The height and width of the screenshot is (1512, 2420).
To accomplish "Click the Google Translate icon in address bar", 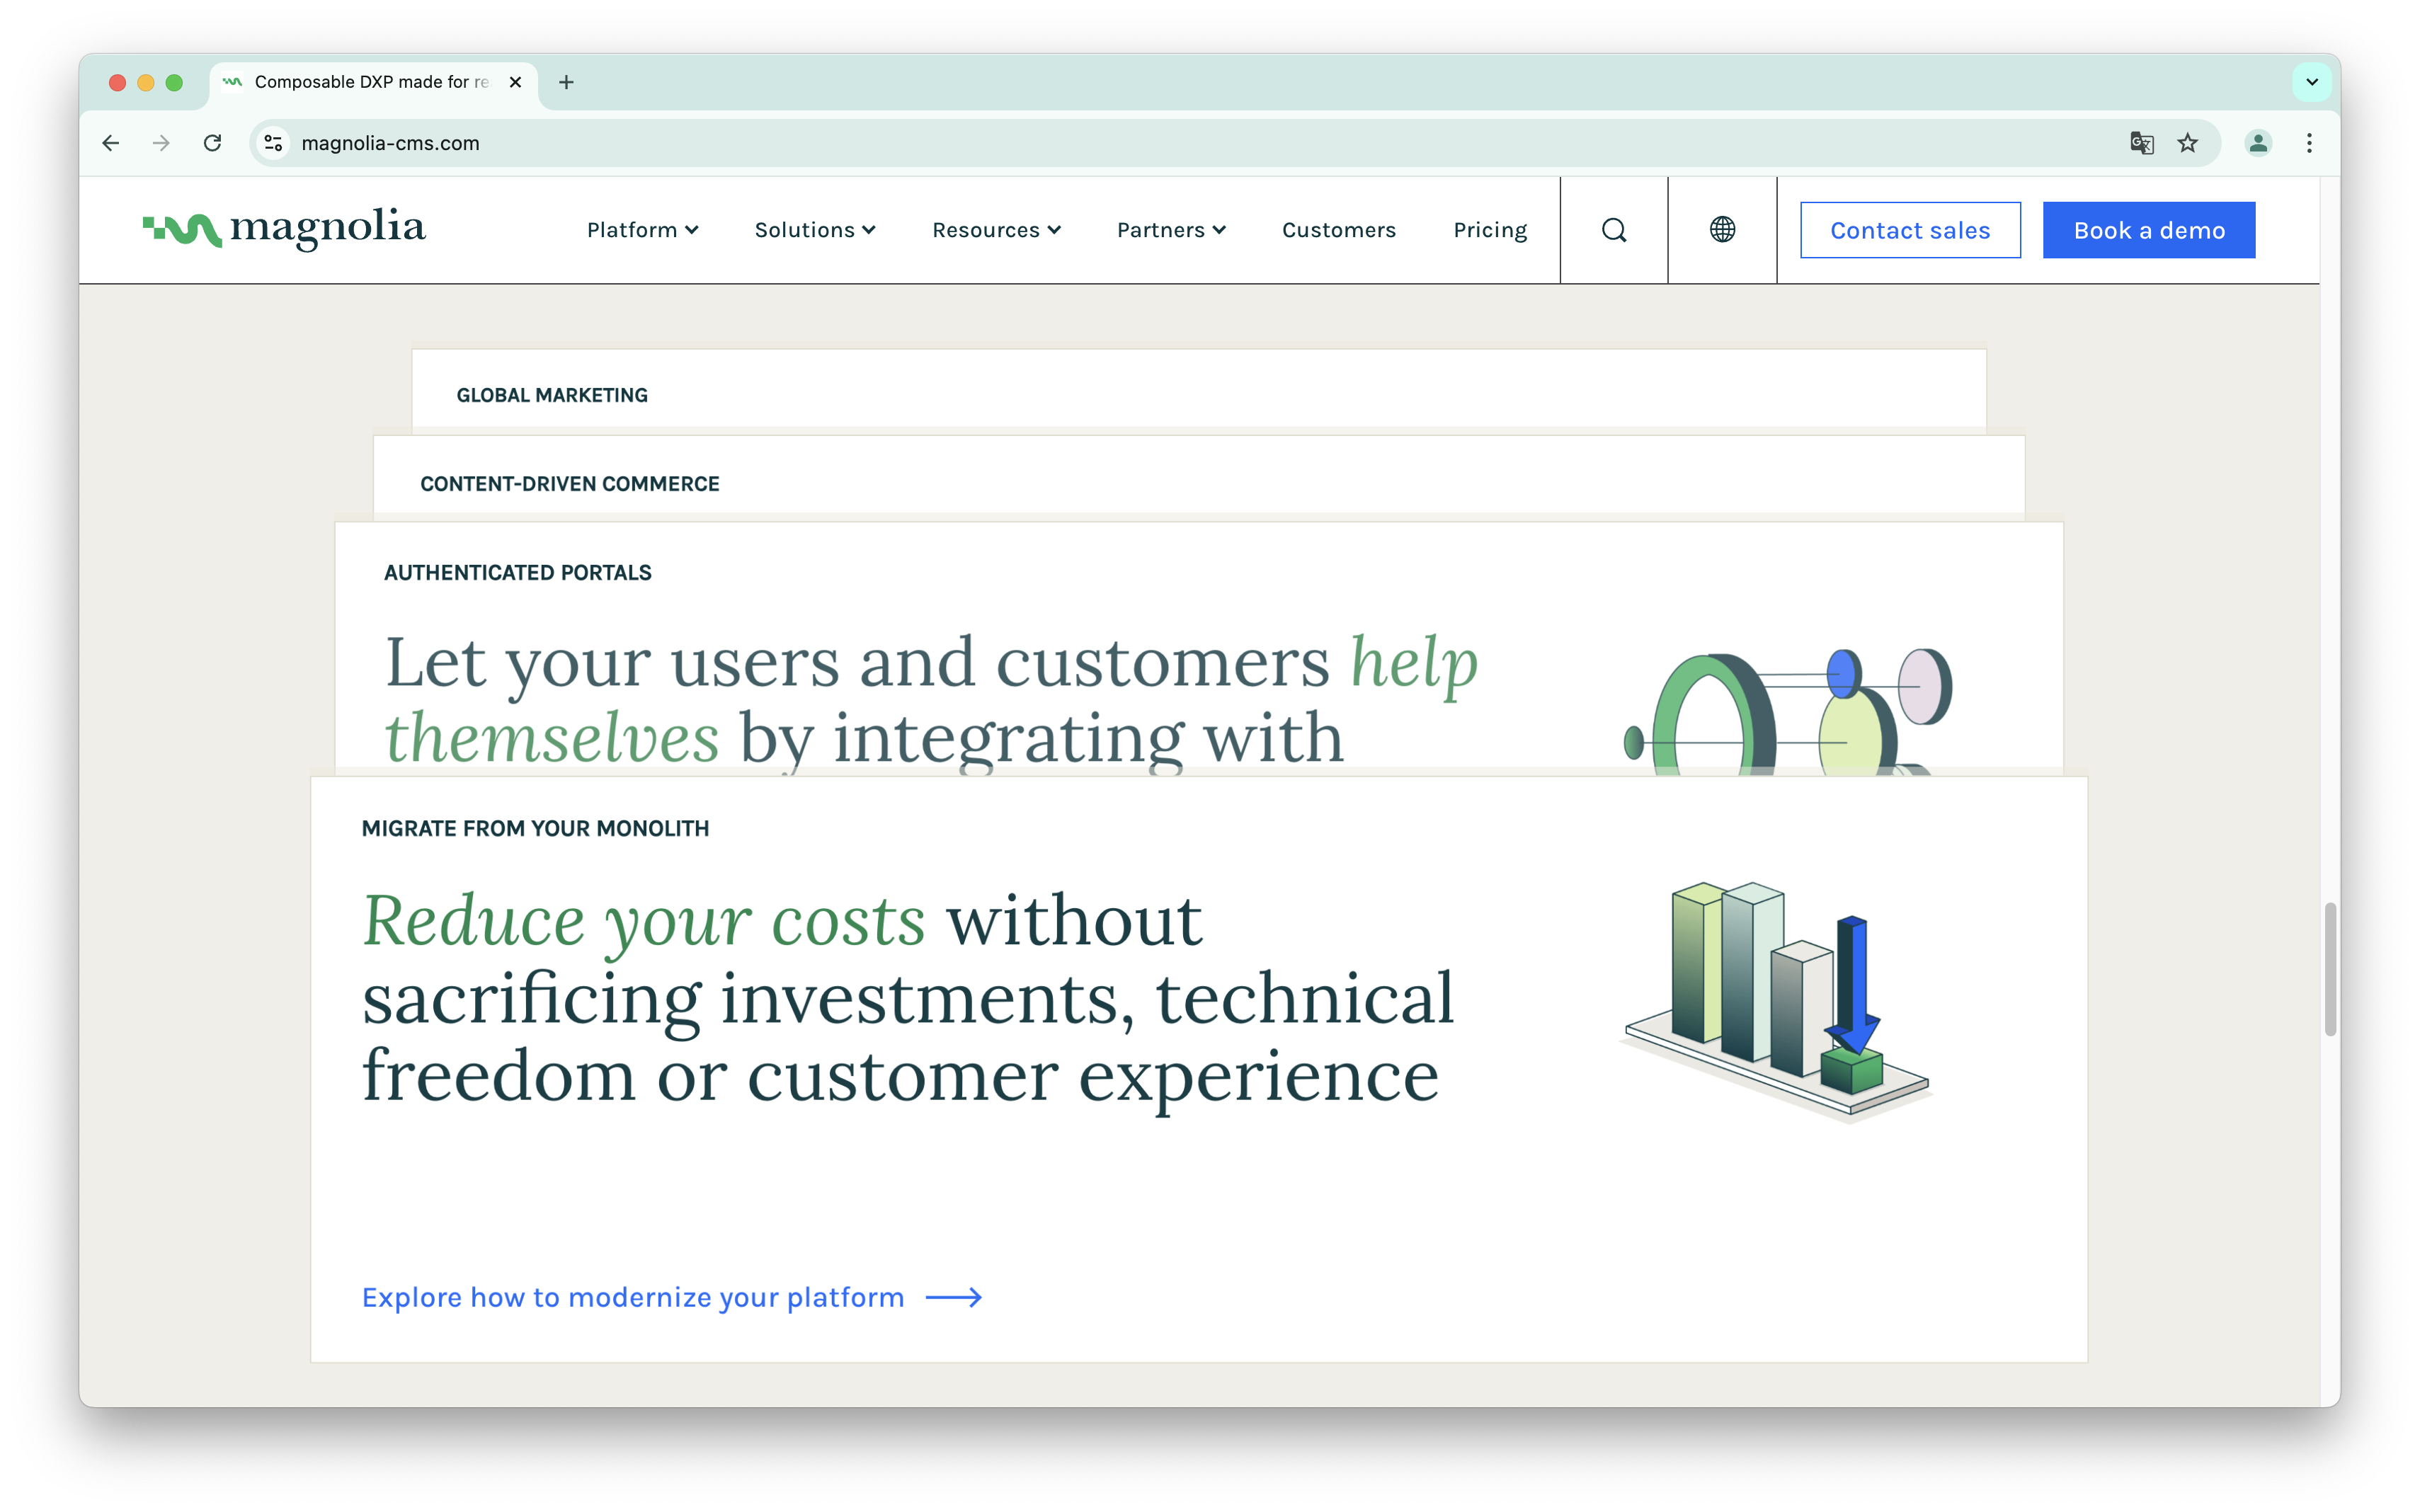I will click(2141, 143).
